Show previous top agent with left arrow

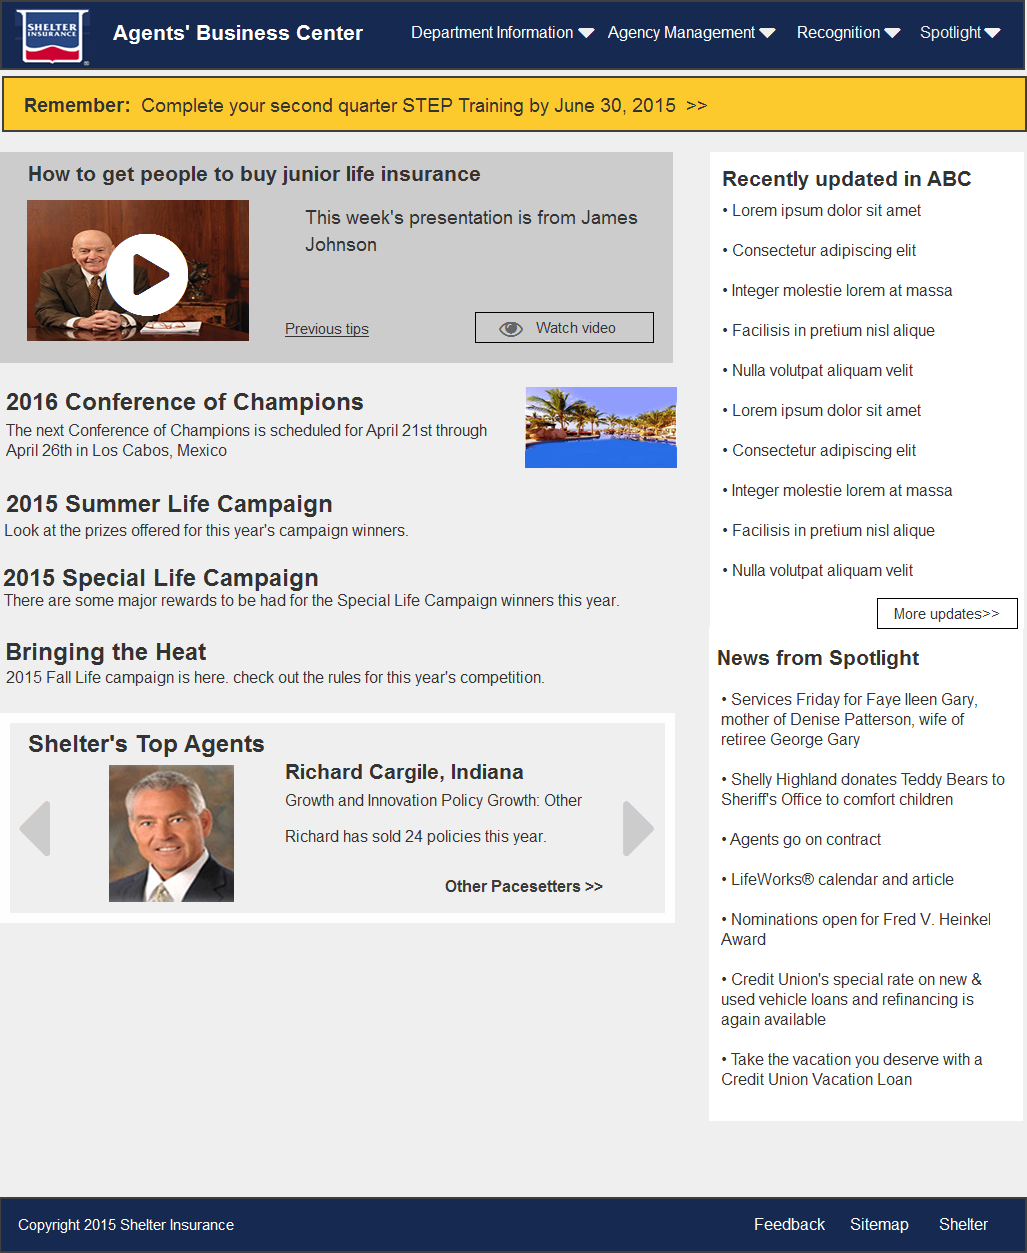35,828
